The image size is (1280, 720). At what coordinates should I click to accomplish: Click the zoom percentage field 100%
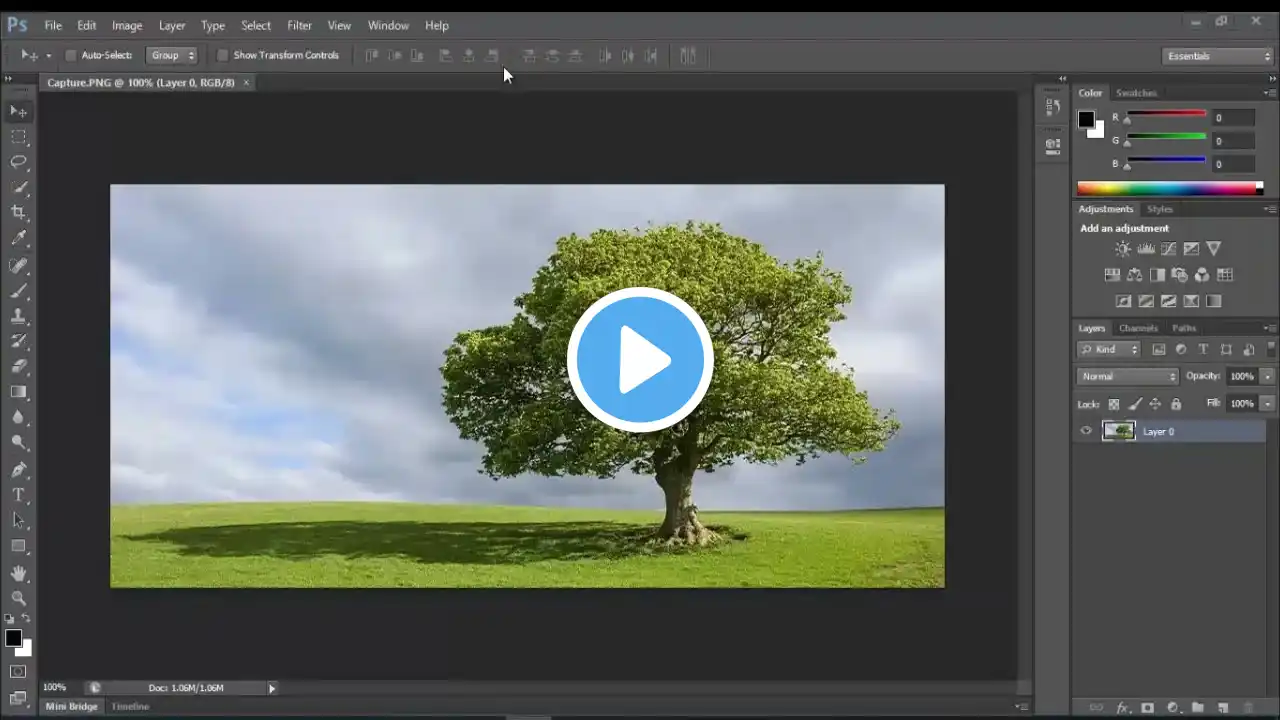54,688
